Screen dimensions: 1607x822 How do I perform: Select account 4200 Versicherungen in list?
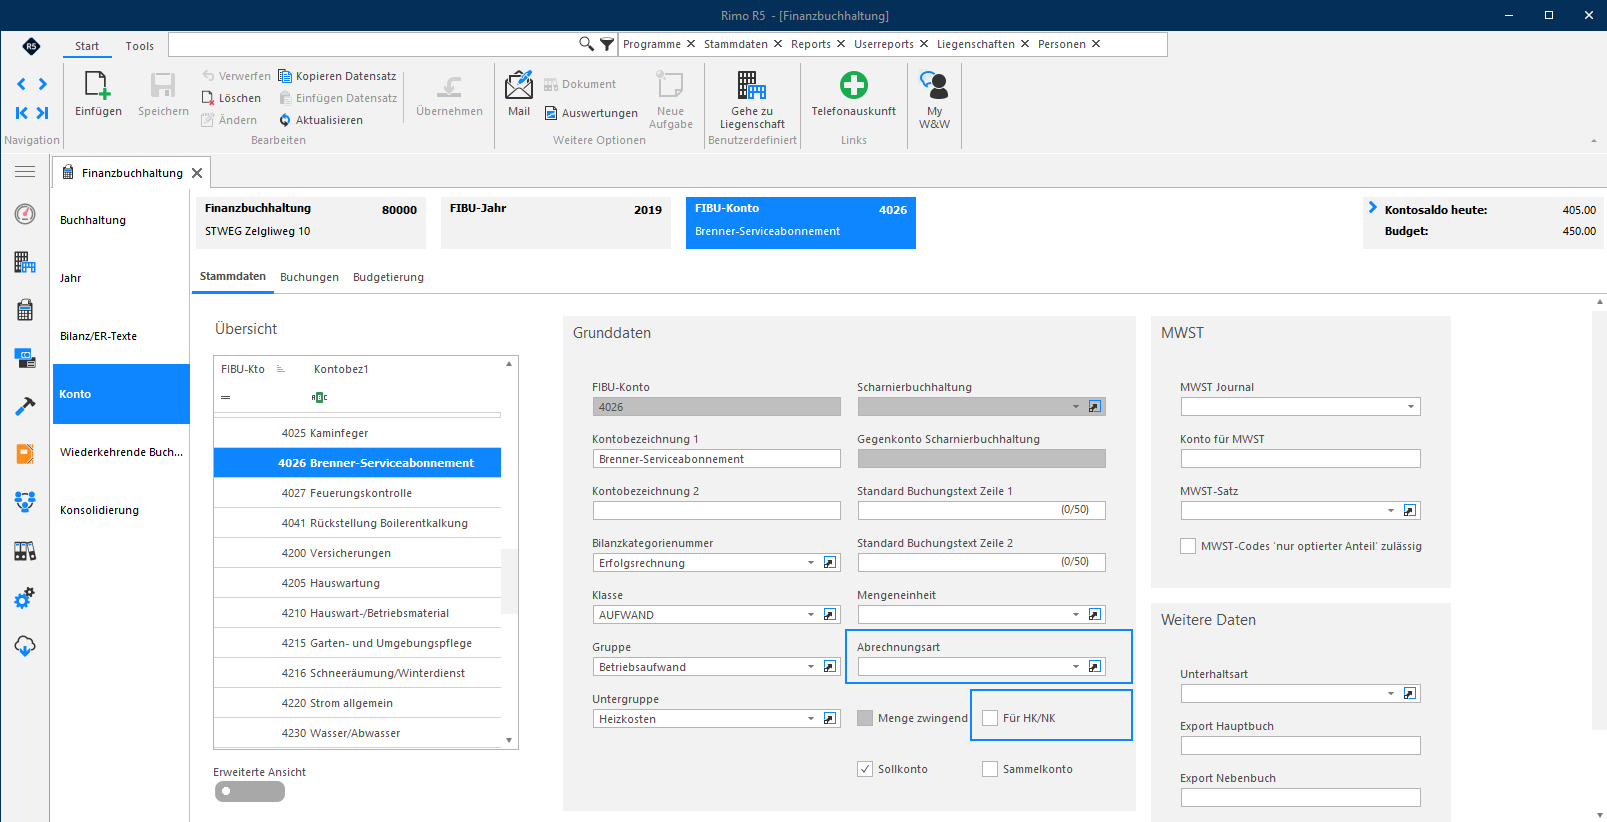(x=357, y=553)
